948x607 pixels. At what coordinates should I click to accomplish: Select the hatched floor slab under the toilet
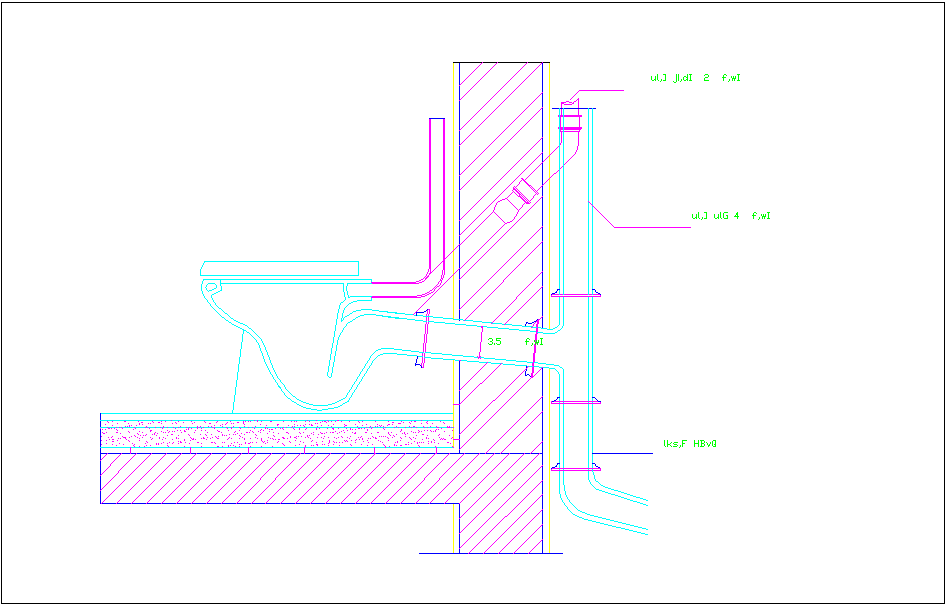(x=278, y=478)
